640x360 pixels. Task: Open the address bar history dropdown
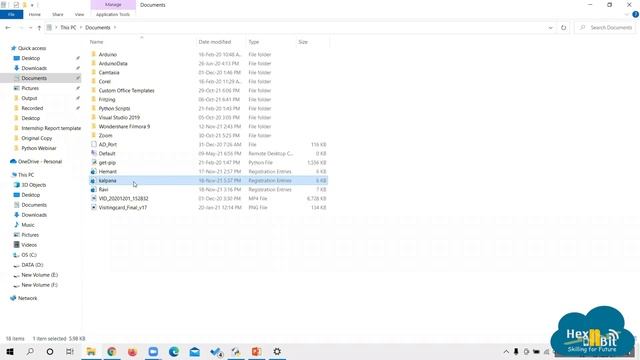tap(550, 27)
